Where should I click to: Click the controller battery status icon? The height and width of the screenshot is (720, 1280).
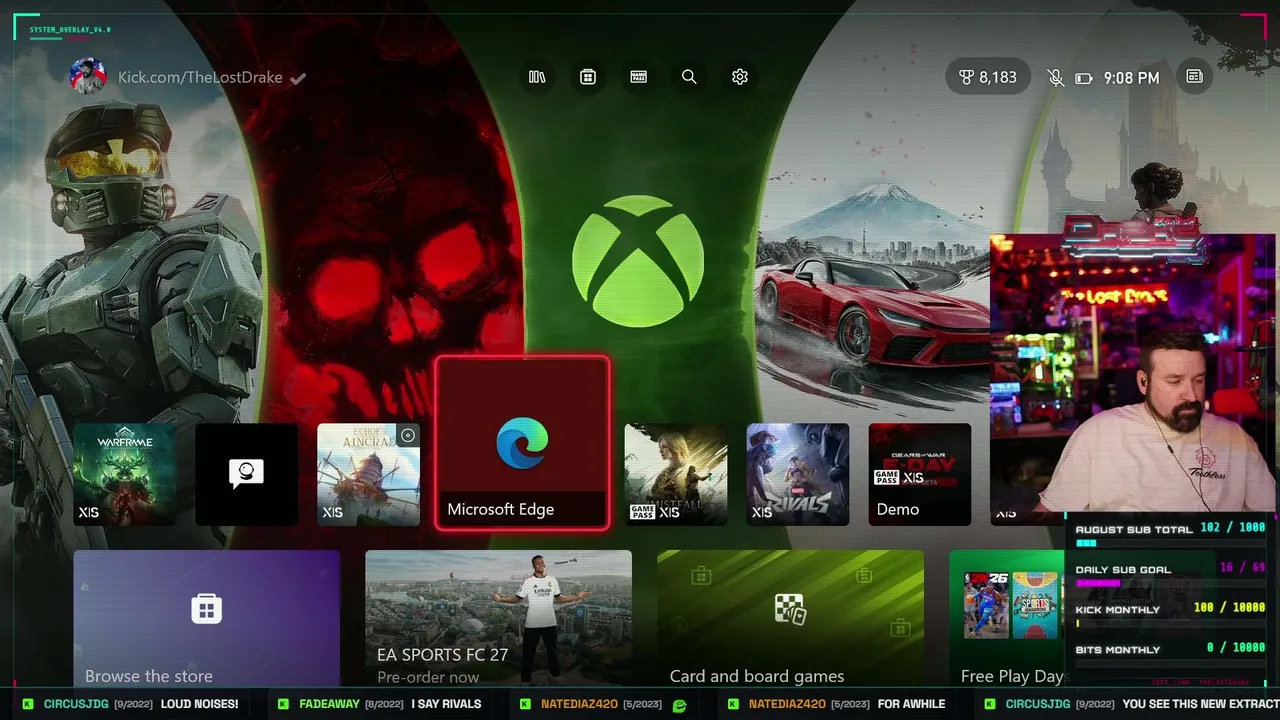click(x=1084, y=78)
